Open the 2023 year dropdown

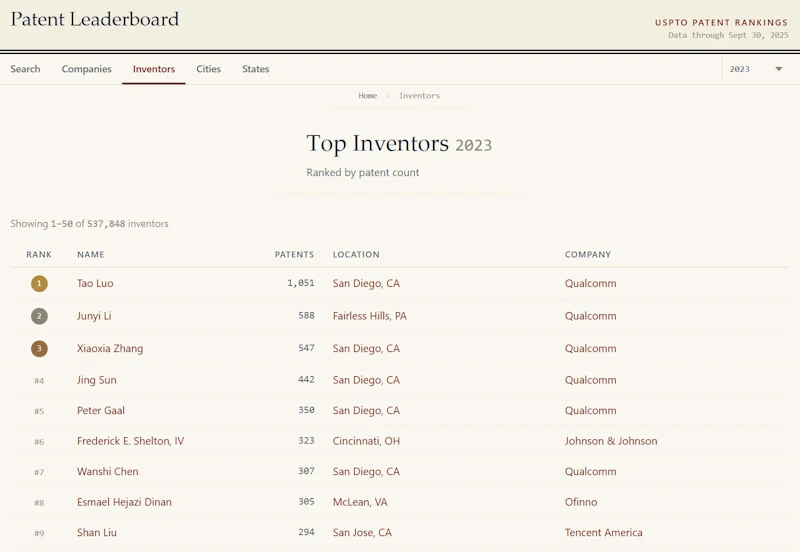(x=756, y=69)
